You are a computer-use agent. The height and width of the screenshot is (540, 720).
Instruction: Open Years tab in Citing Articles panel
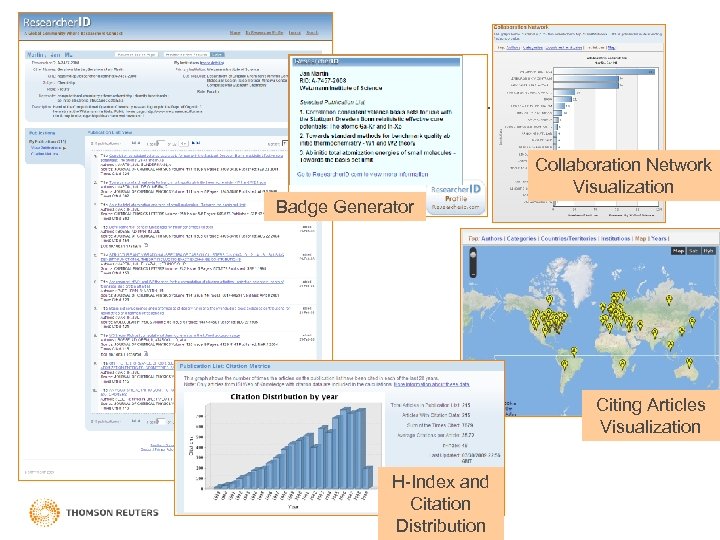click(659, 239)
